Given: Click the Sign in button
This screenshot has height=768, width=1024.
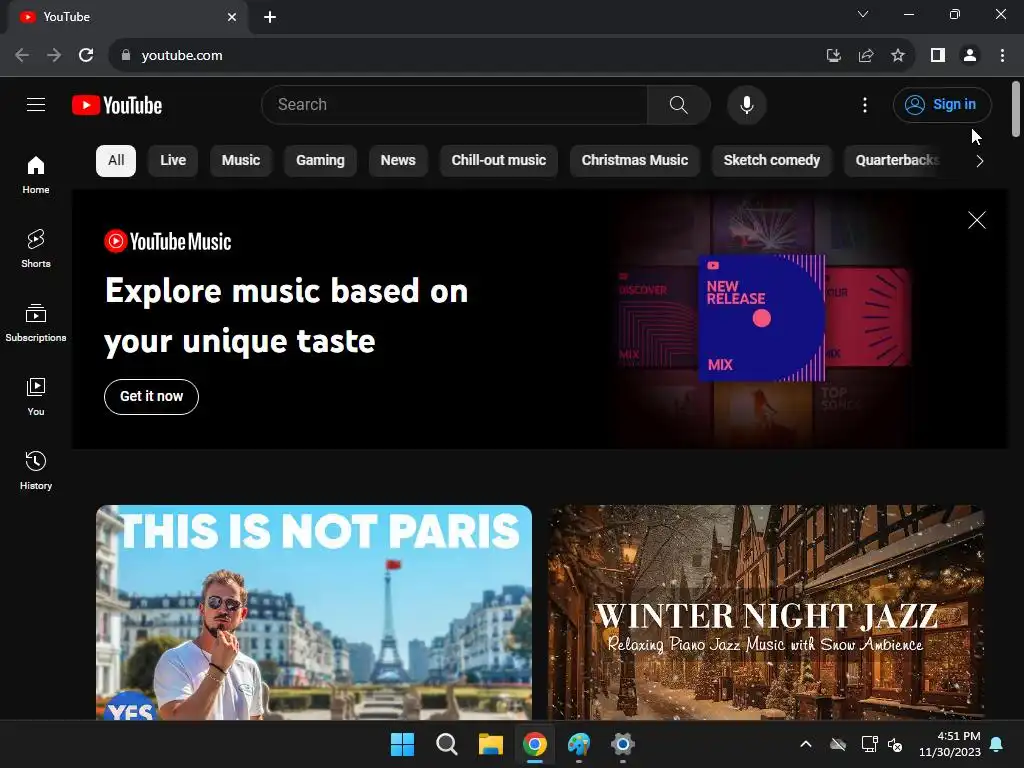Looking at the screenshot, I should [x=942, y=104].
